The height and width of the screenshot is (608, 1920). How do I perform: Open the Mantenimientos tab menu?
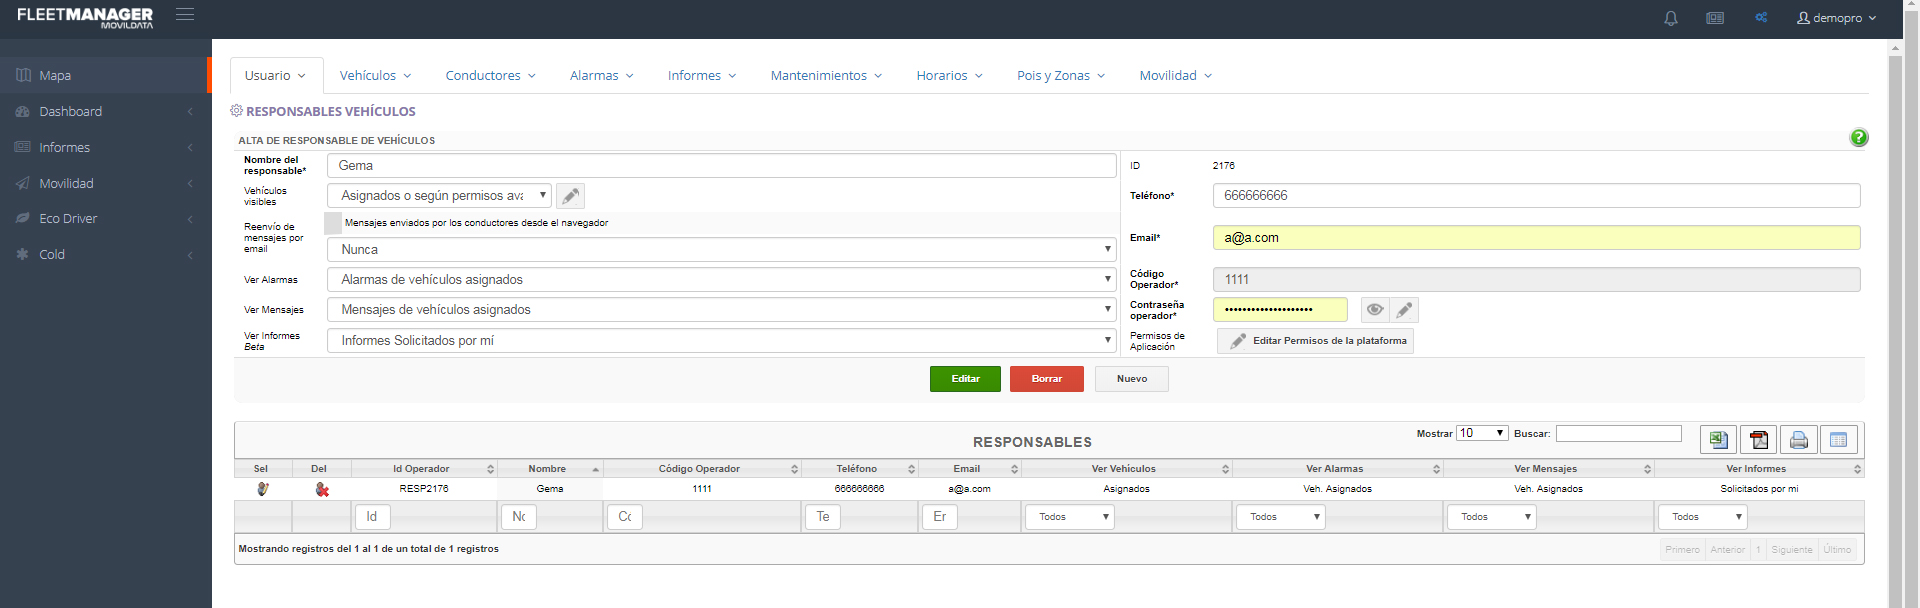tap(826, 76)
